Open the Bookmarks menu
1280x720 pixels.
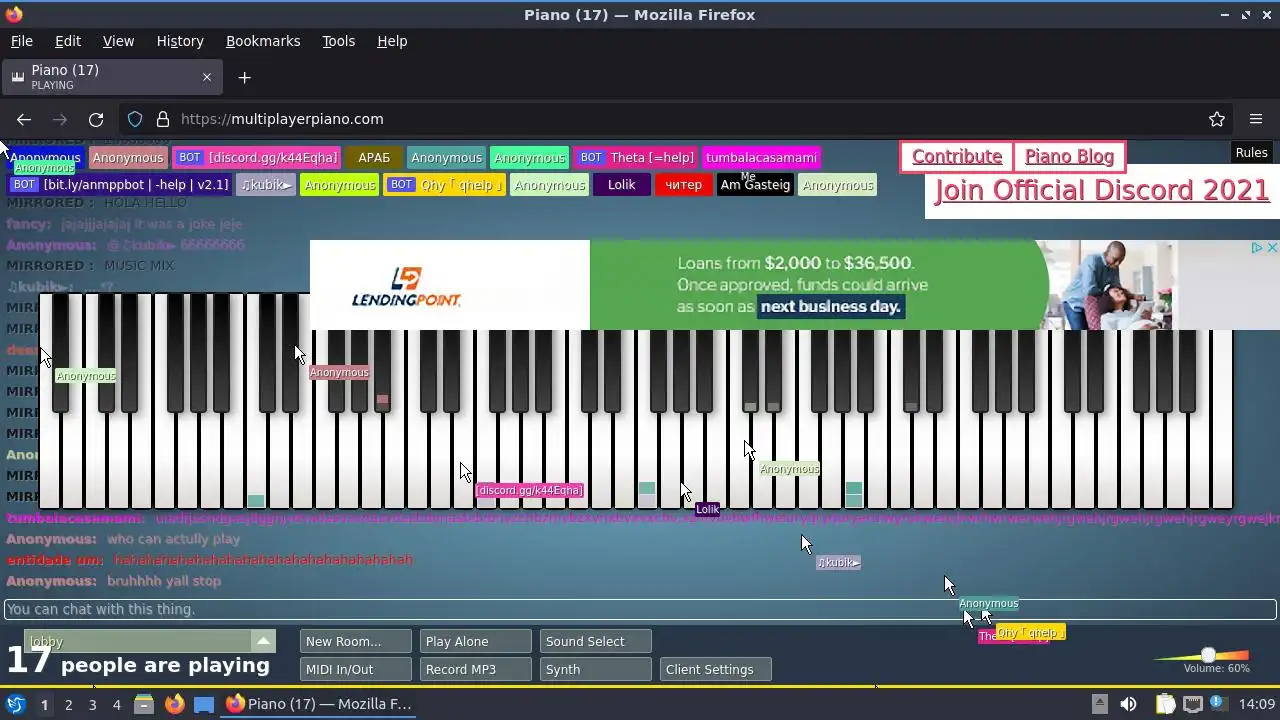263,41
